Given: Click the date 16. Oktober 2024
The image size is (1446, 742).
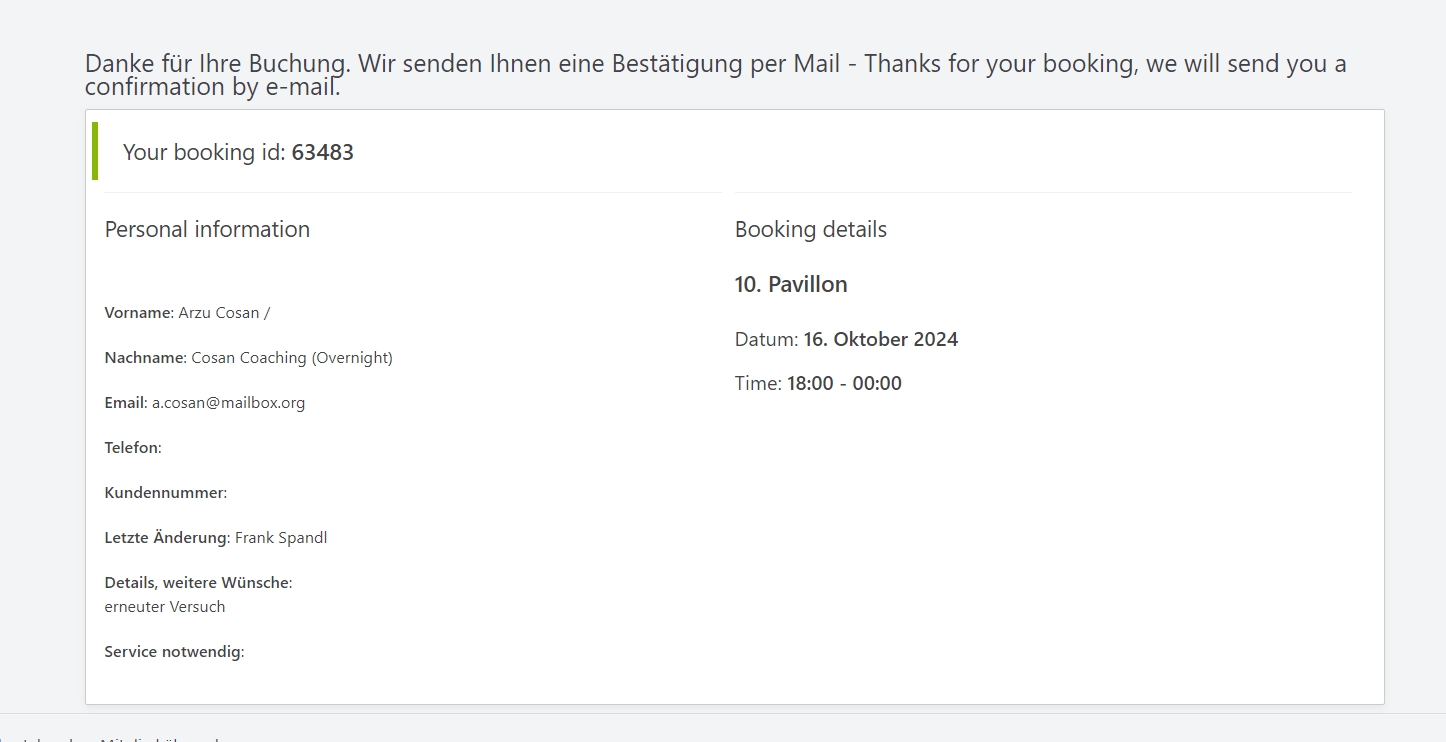Looking at the screenshot, I should (x=881, y=339).
